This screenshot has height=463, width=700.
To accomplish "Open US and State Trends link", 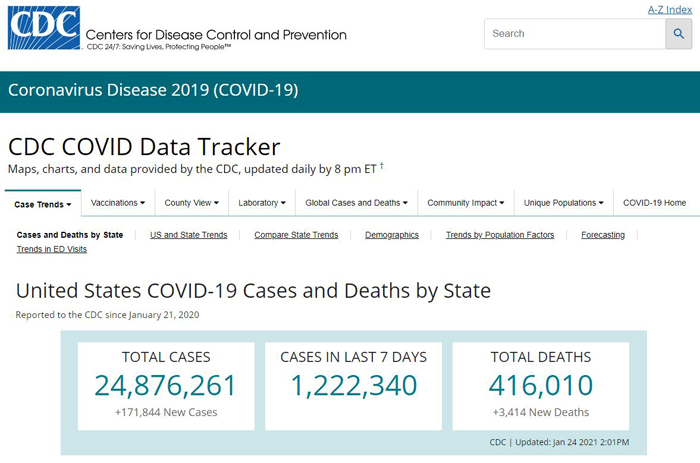I will (x=188, y=235).
